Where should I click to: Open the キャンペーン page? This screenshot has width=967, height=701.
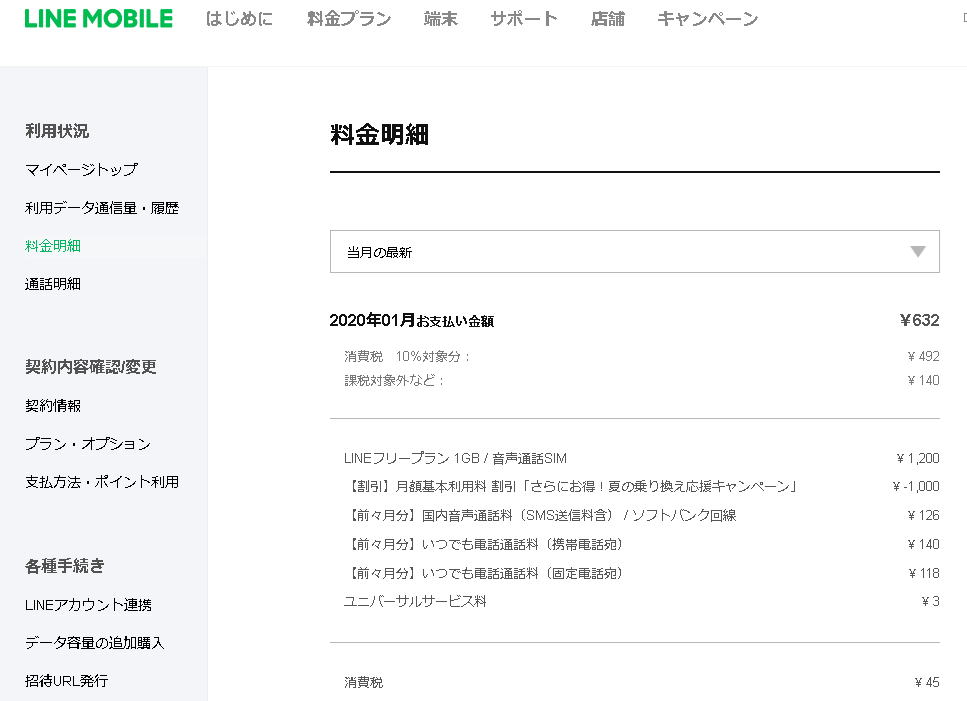(x=707, y=19)
